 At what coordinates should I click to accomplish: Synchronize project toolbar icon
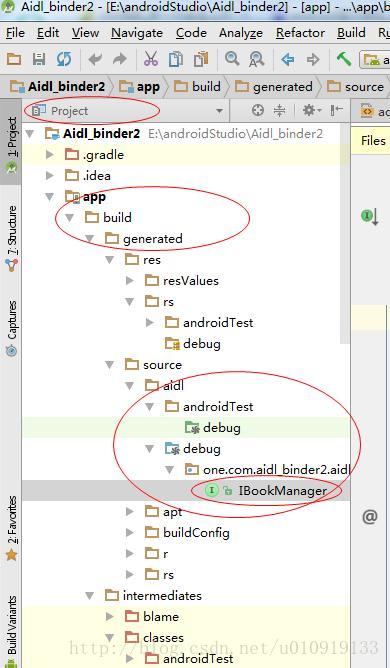[x=64, y=59]
